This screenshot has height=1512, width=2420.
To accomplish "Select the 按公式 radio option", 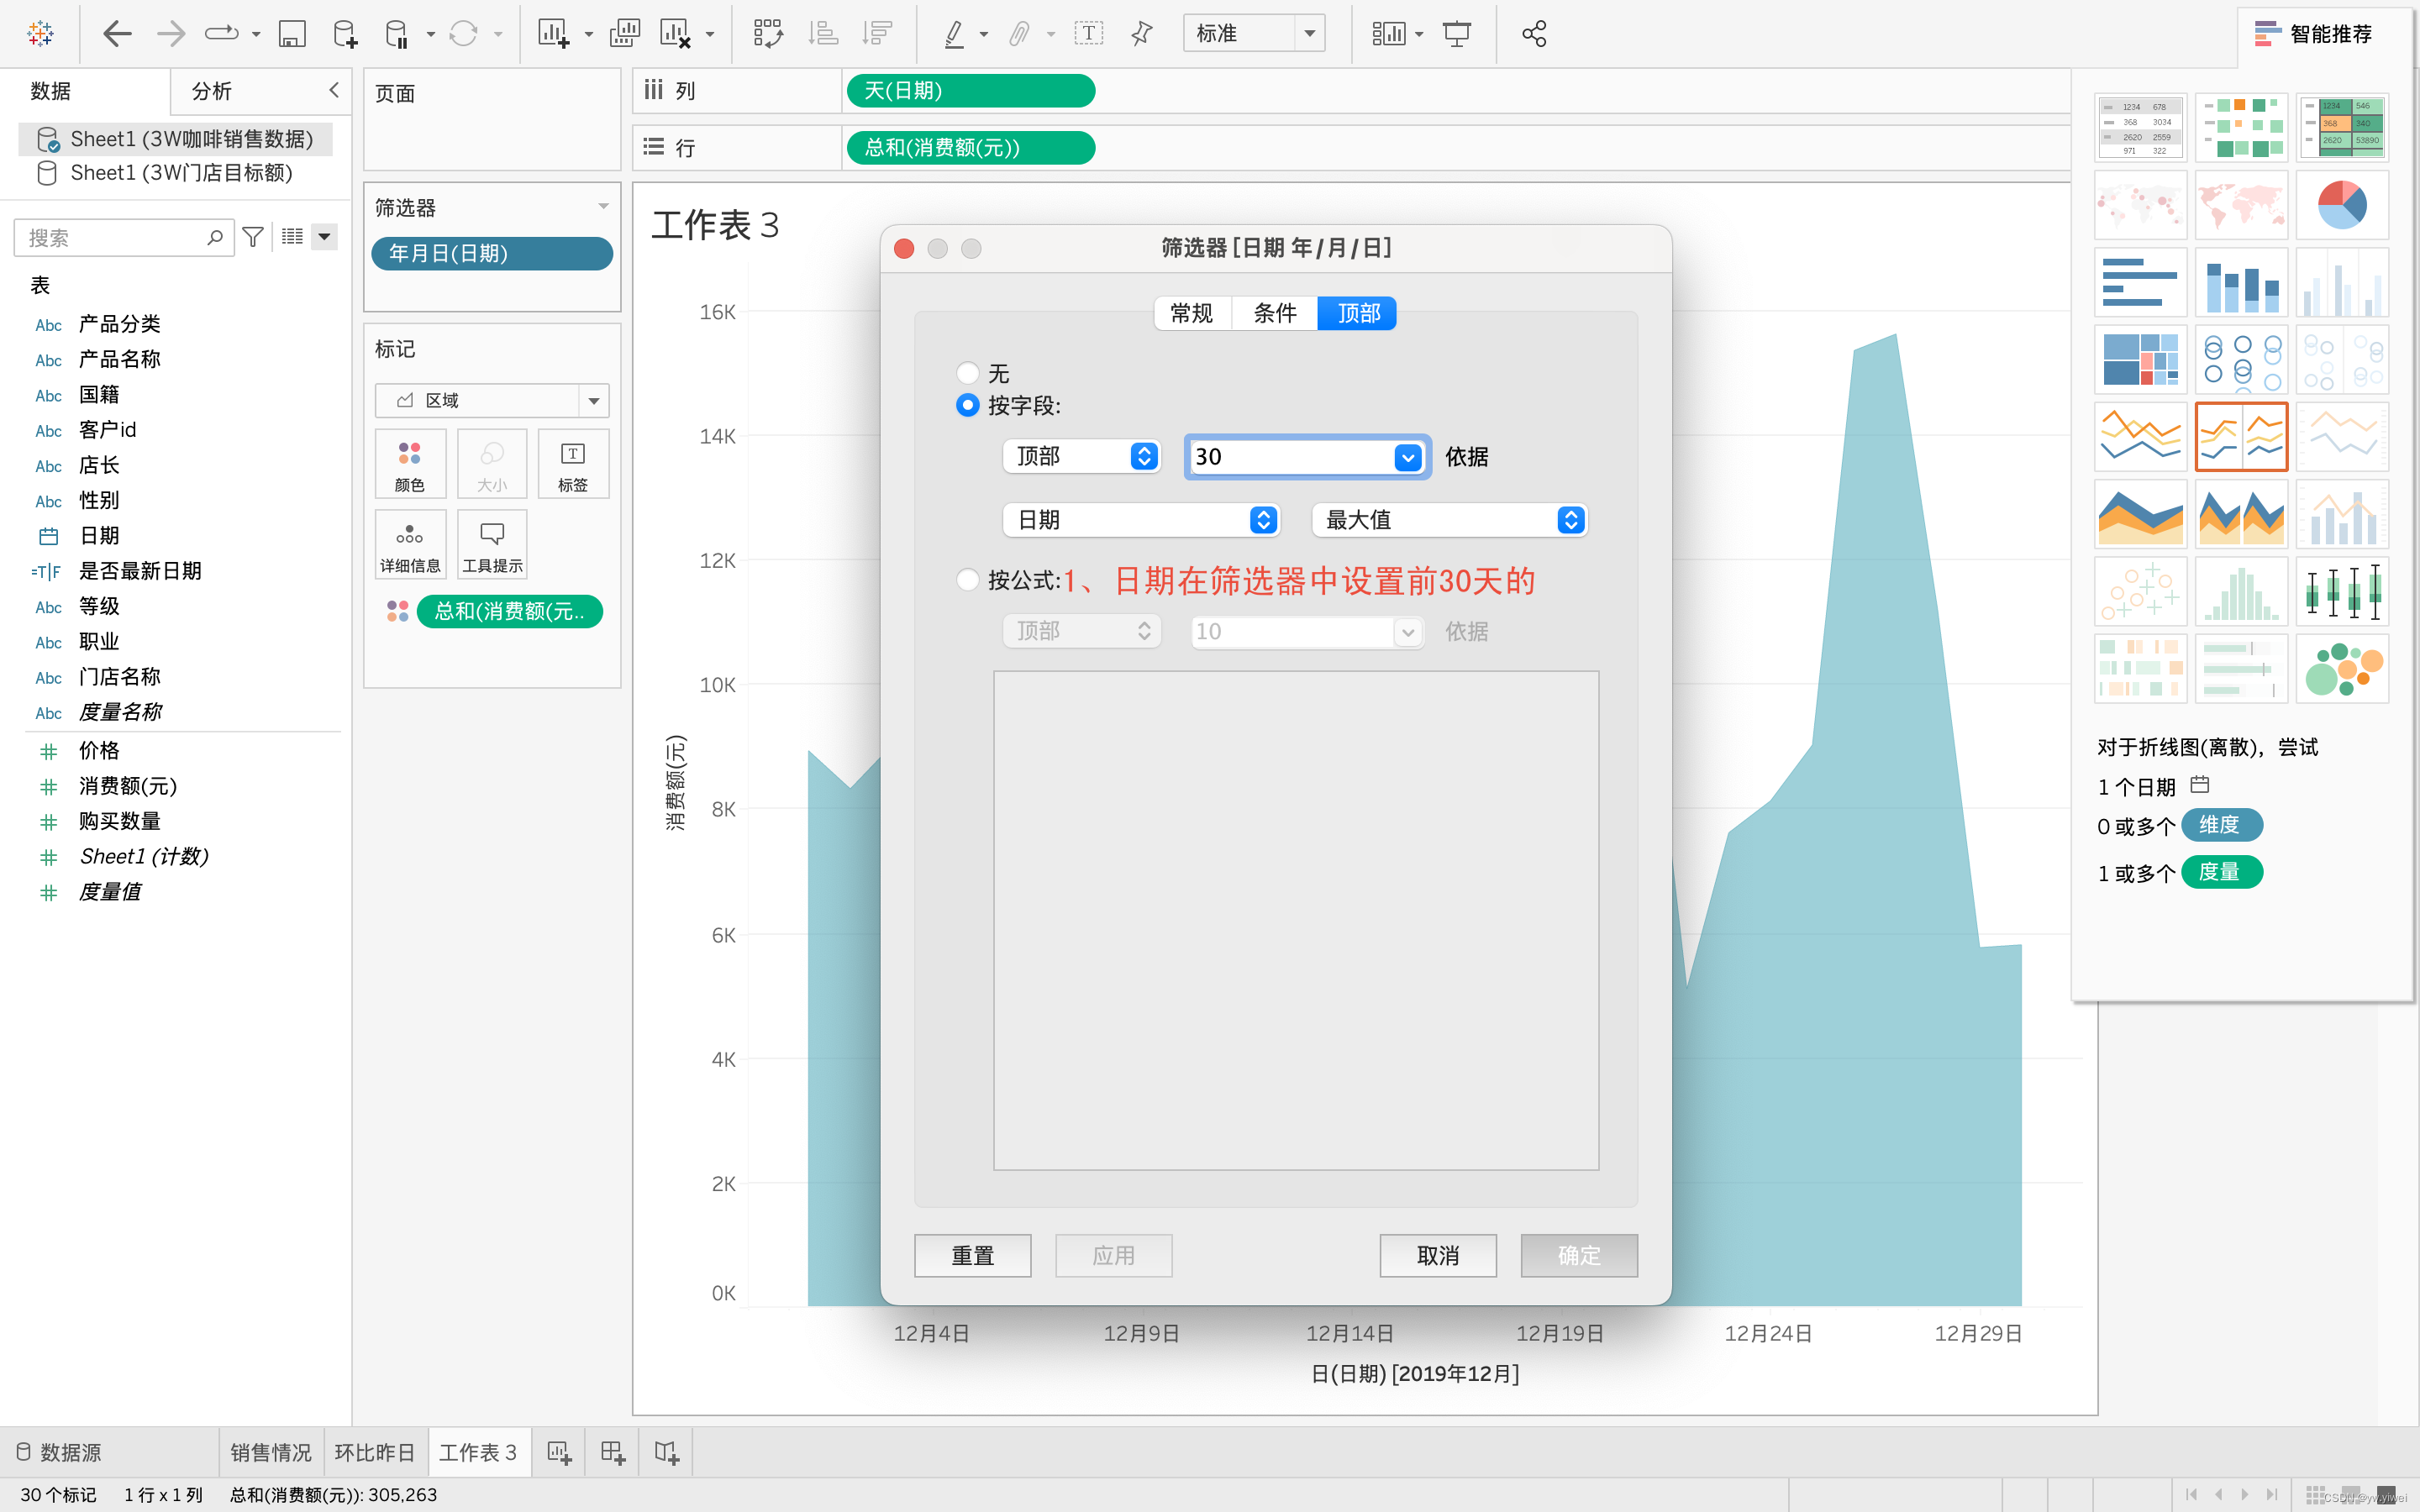I will pos(967,580).
